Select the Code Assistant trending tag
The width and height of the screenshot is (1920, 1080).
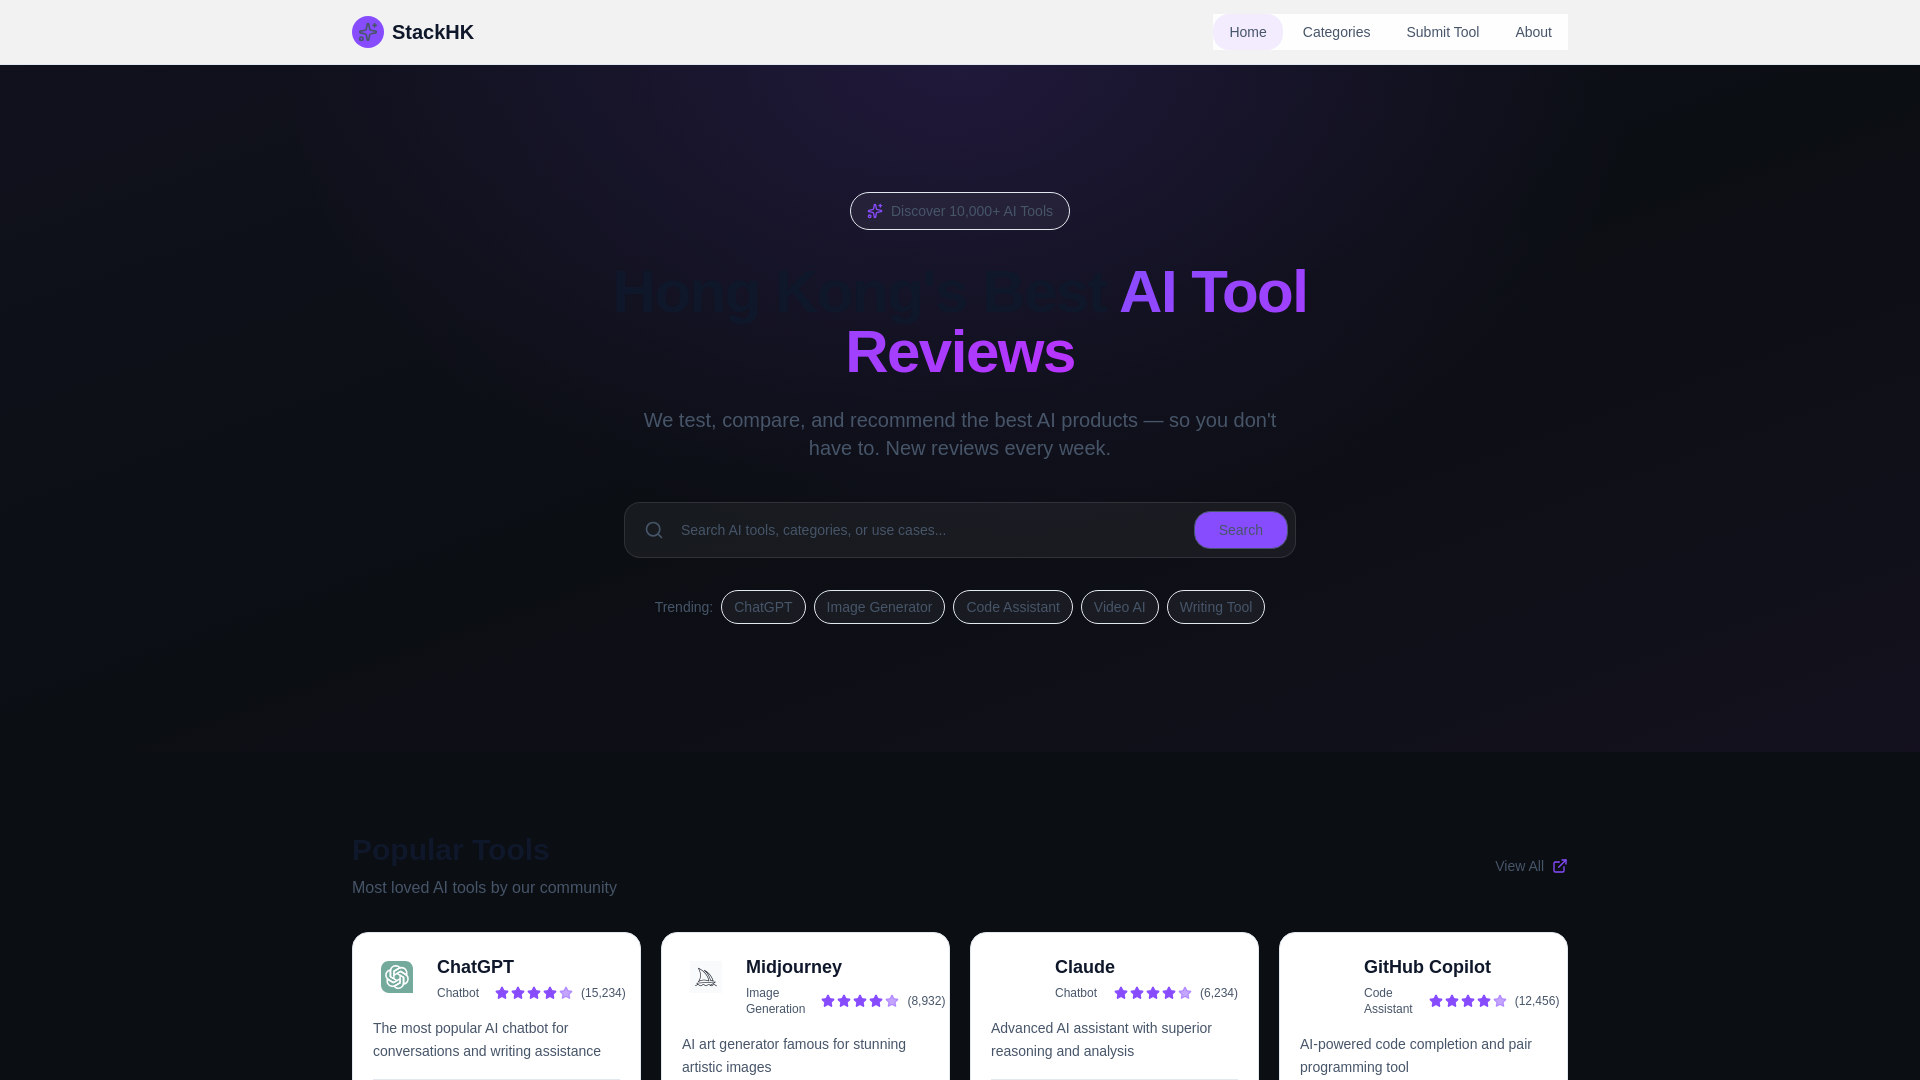[x=1012, y=607]
